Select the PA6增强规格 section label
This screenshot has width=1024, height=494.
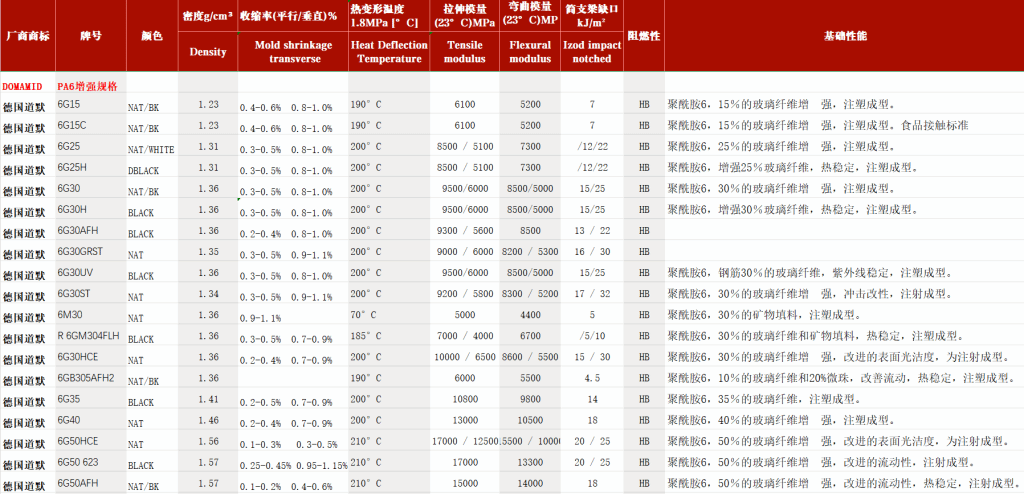pyautogui.click(x=87, y=86)
